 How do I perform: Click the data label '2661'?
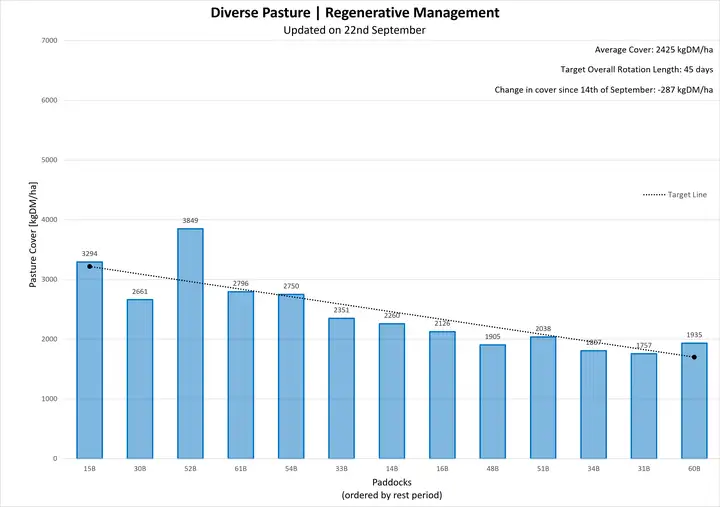140,292
